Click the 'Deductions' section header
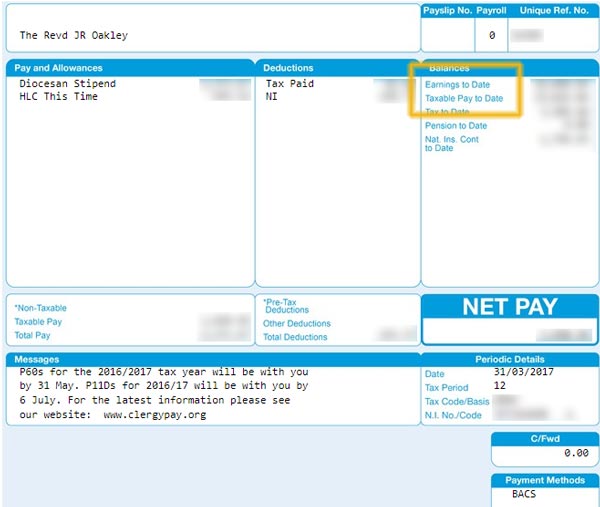 [288, 68]
